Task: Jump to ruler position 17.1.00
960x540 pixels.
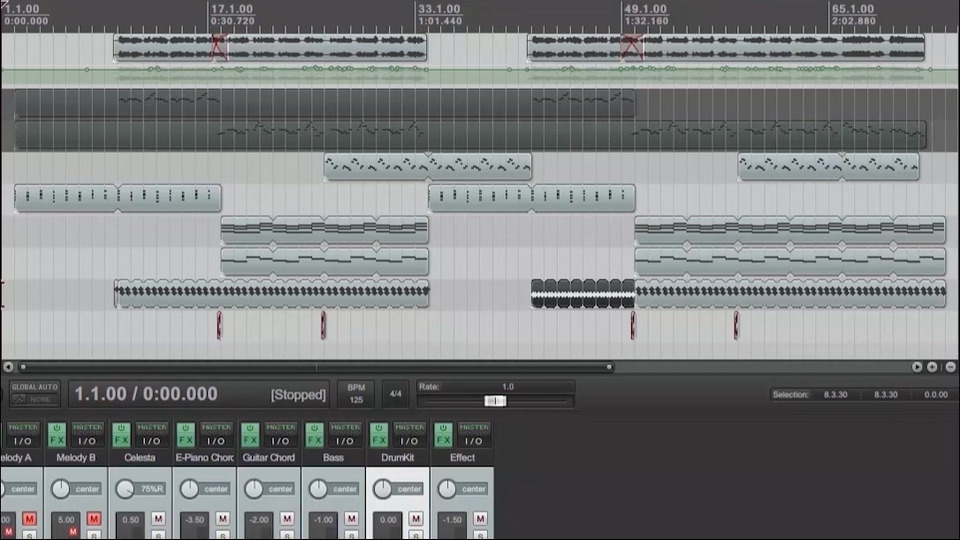Action: [231, 9]
